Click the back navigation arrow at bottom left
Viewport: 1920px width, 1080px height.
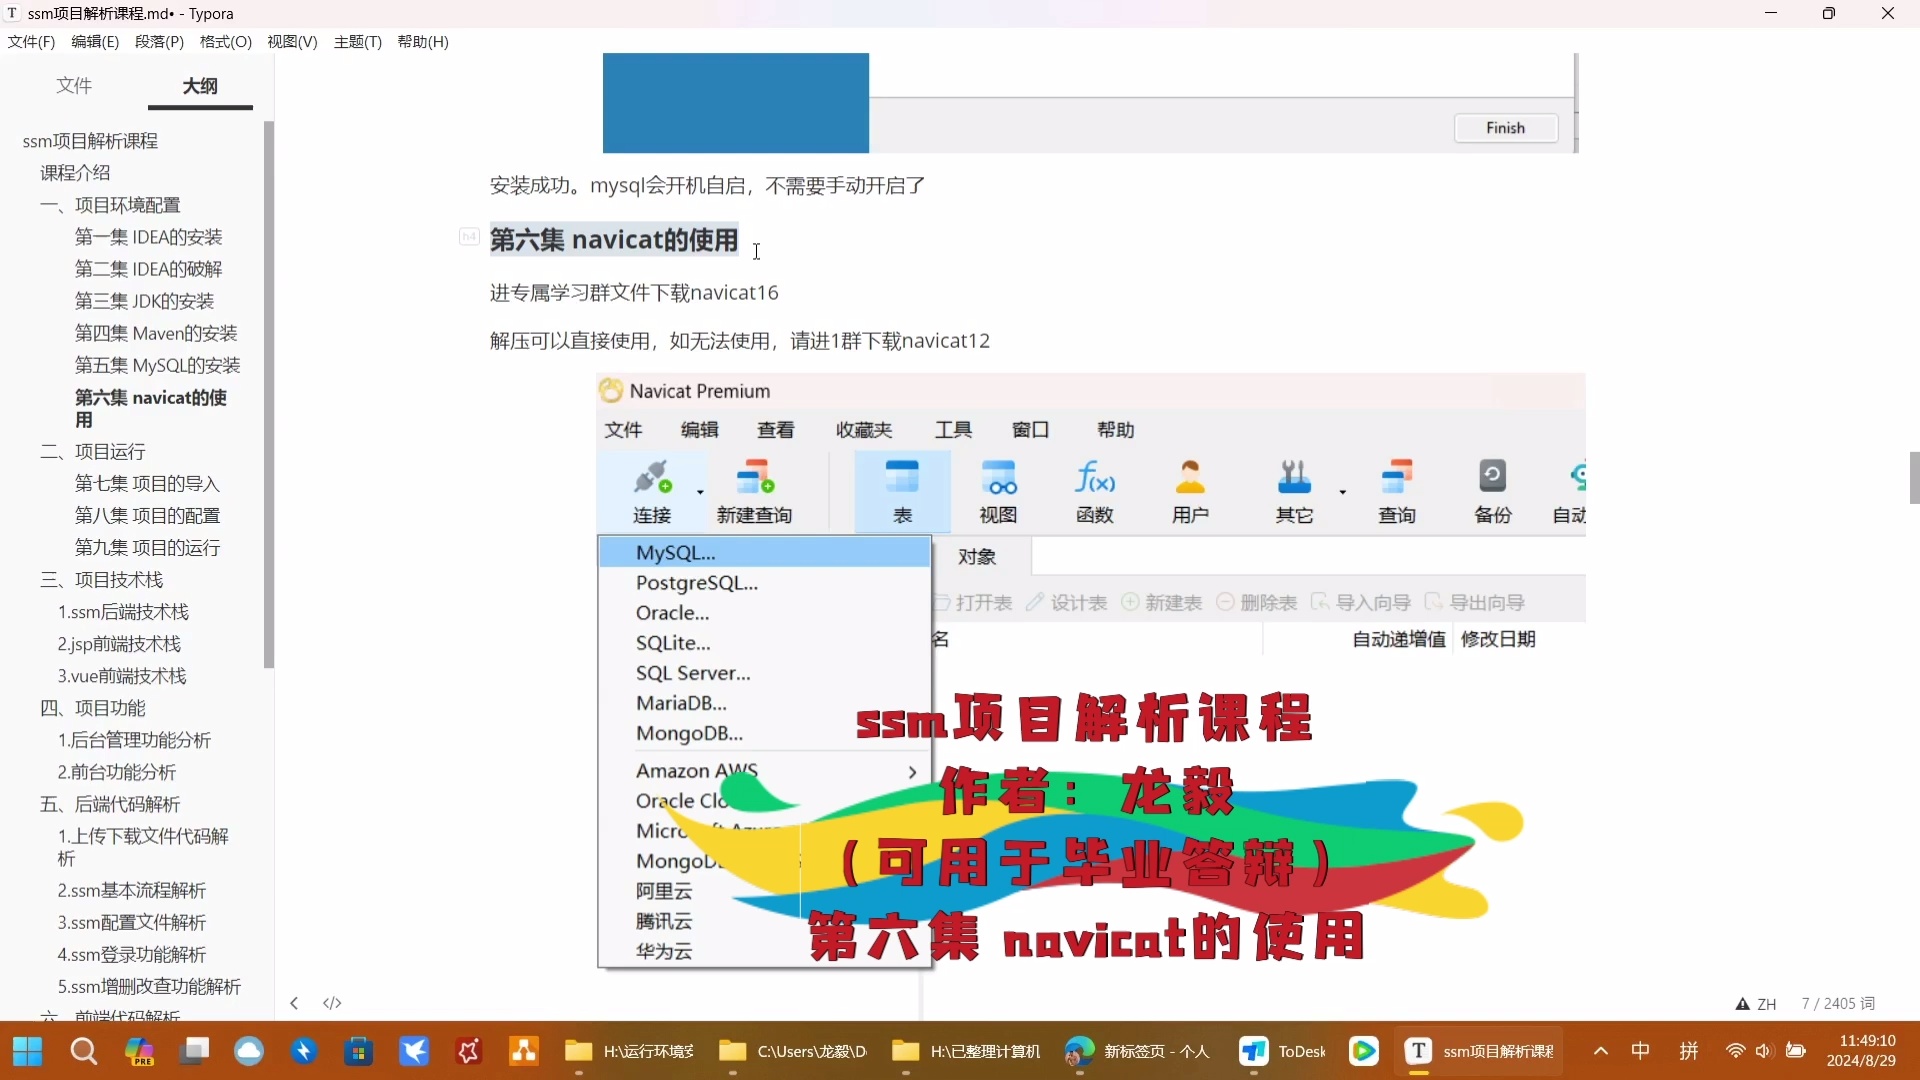[x=293, y=1002]
